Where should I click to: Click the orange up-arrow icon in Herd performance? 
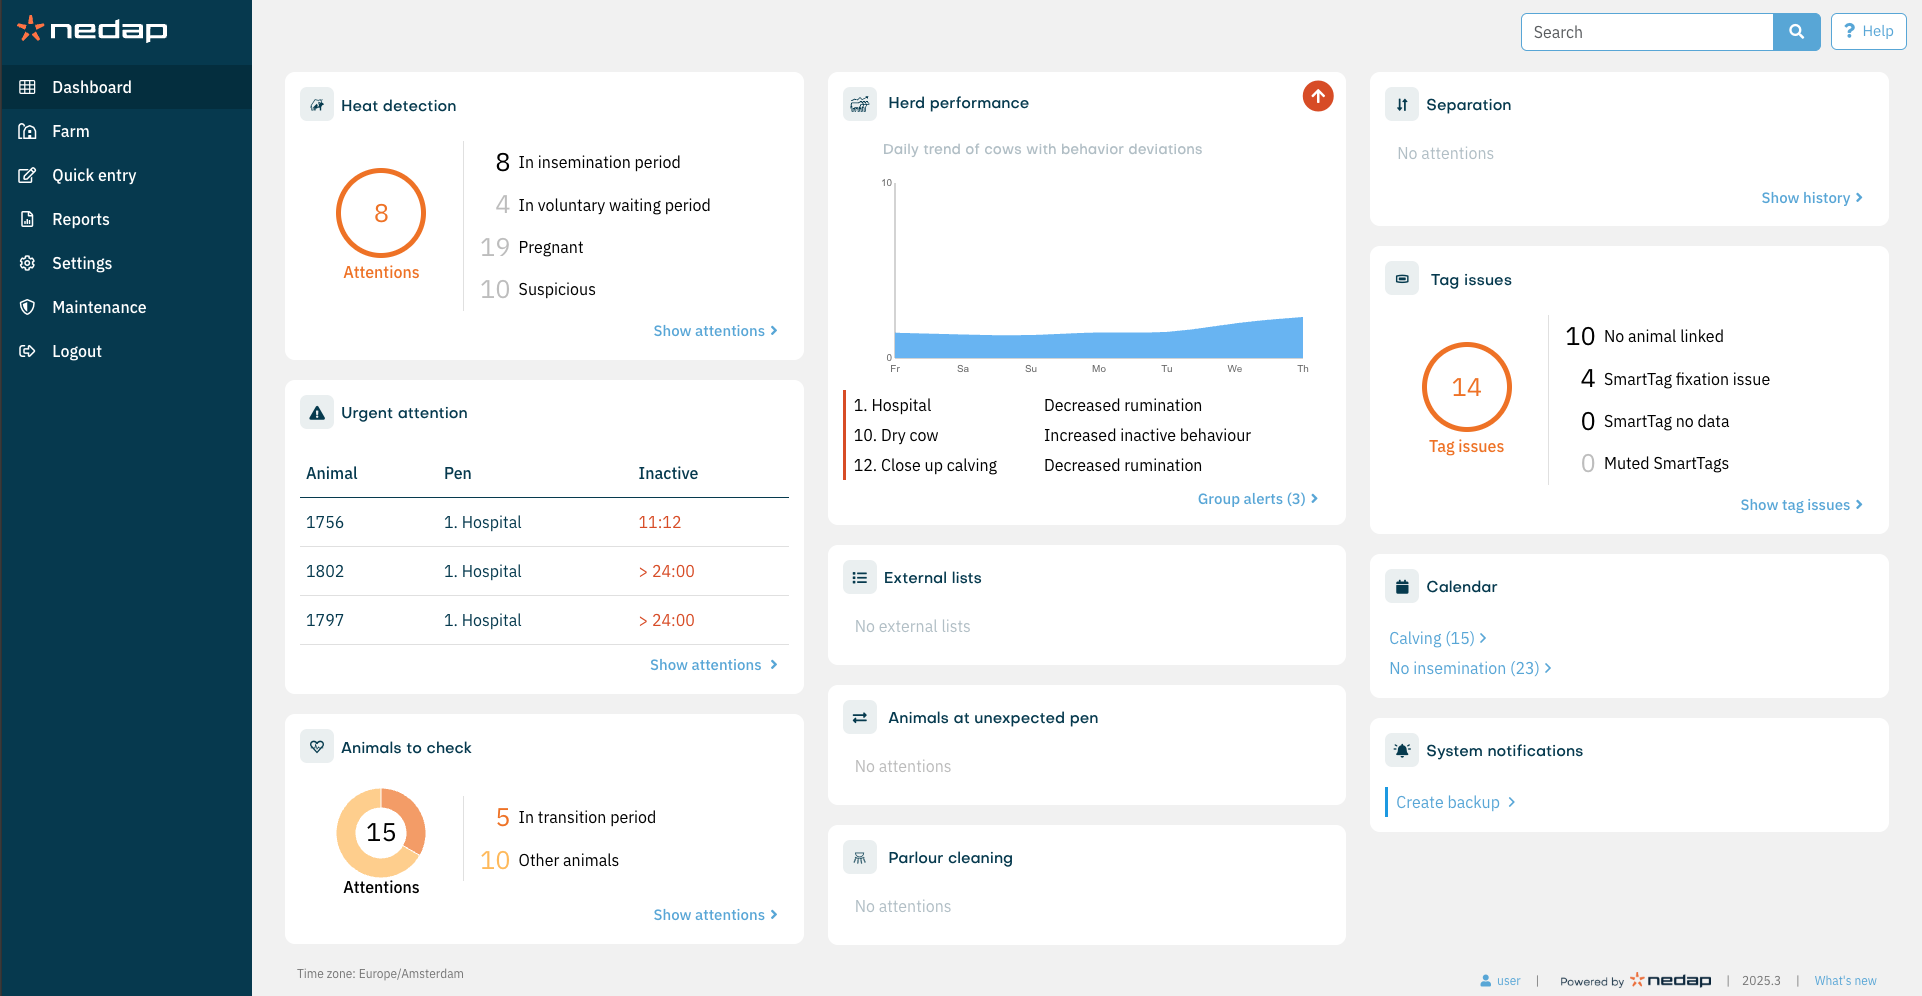1318,96
